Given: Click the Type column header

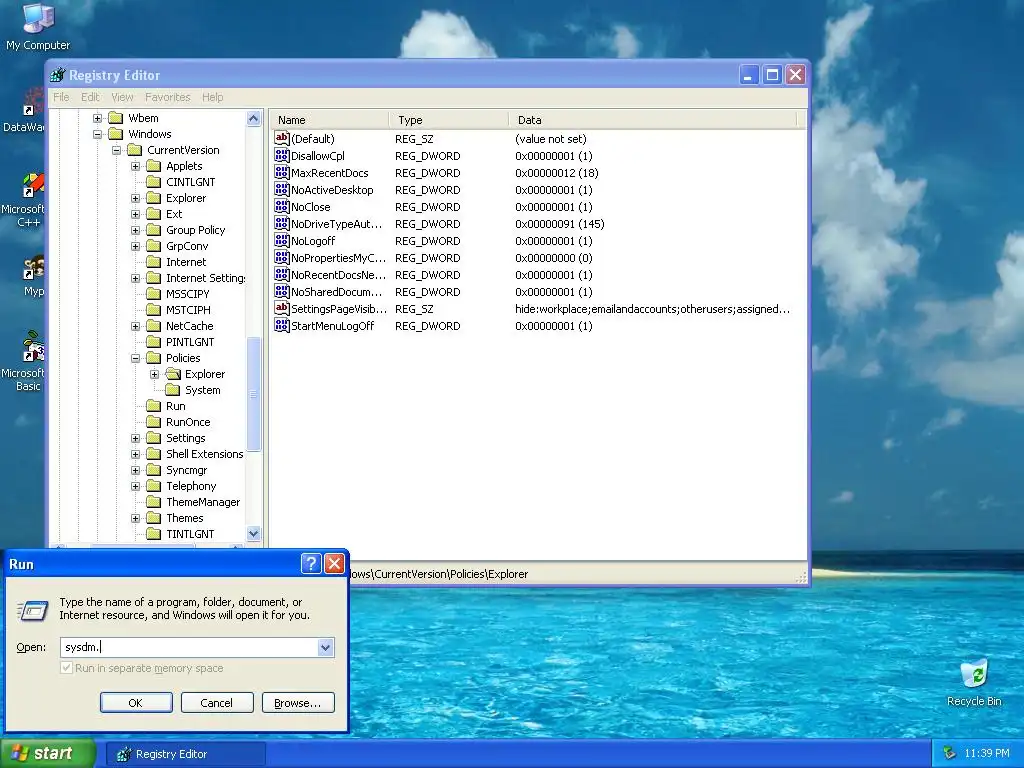Looking at the screenshot, I should [449, 120].
